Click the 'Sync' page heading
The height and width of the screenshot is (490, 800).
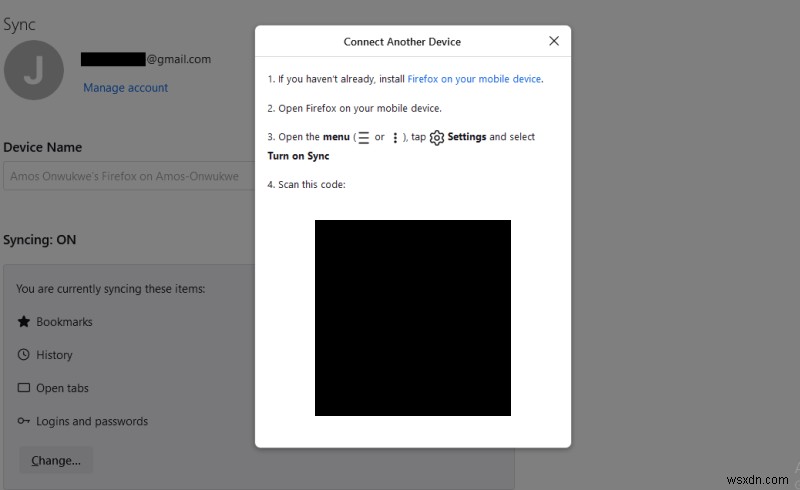pyautogui.click(x=19, y=24)
